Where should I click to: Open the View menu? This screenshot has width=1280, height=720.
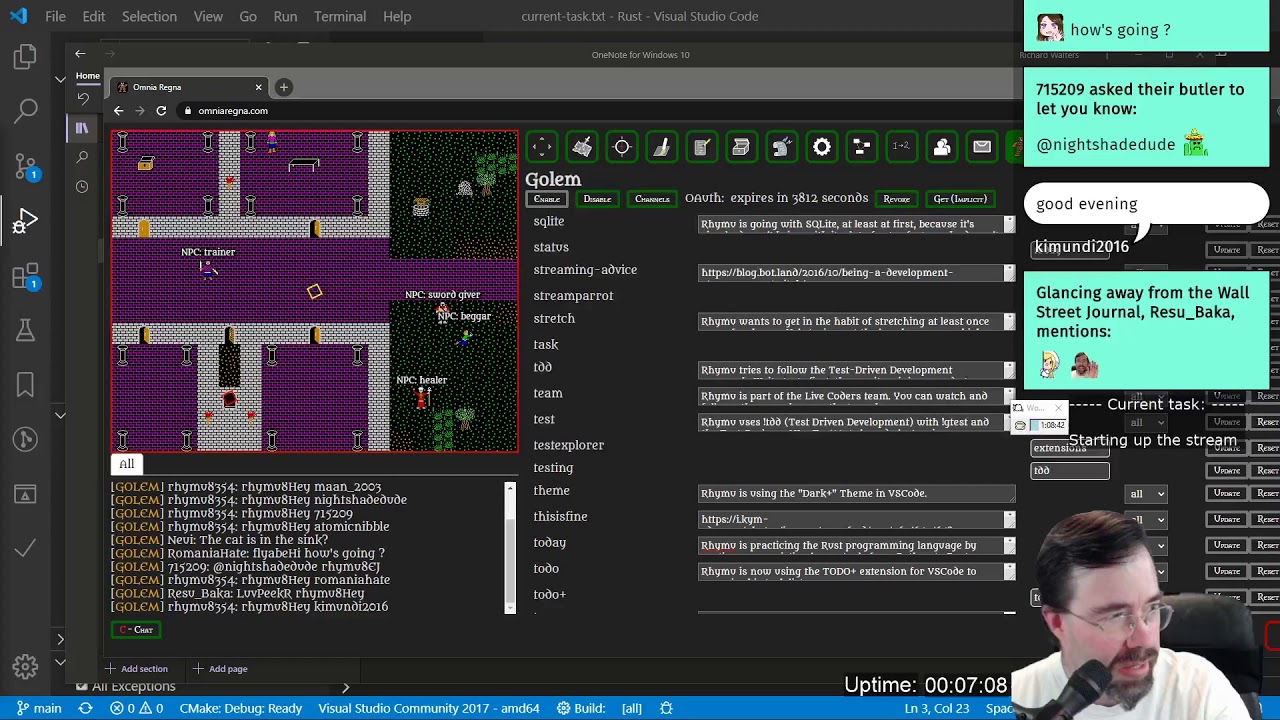pos(208,16)
